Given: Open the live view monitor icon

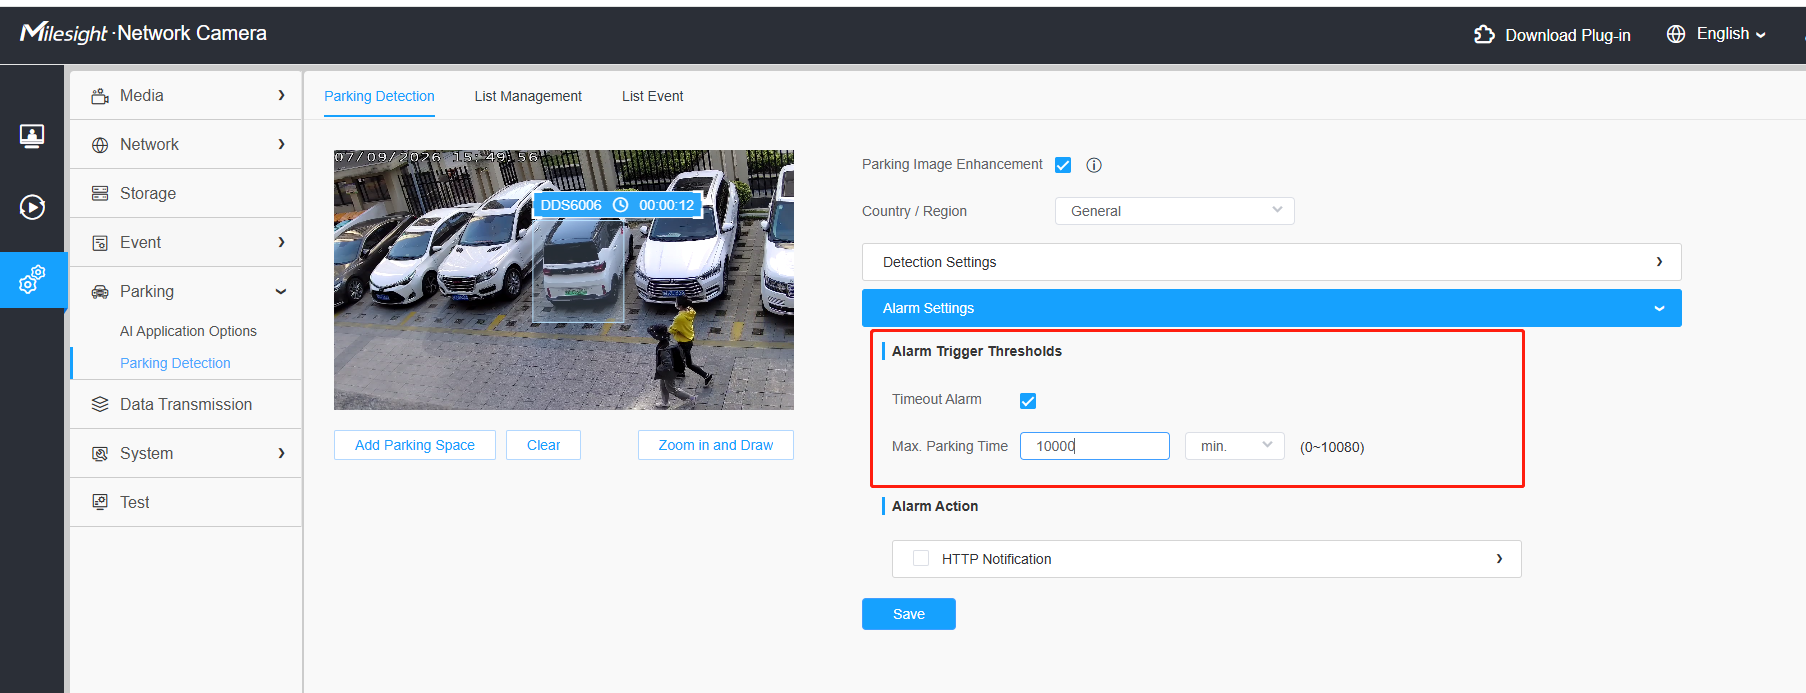Looking at the screenshot, I should [32, 136].
